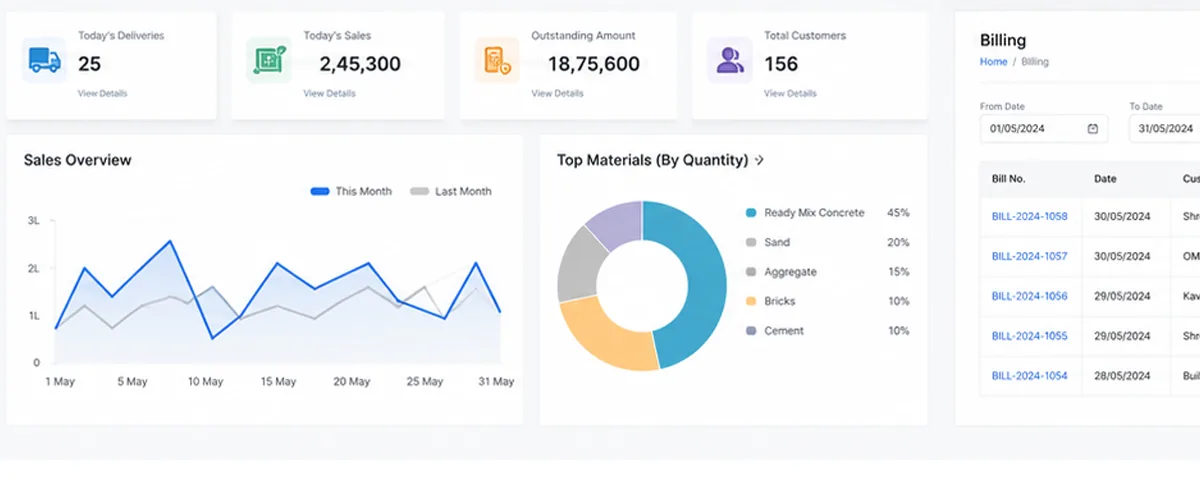Click the Billing breadcrumb text
This screenshot has width=1200, height=500.
tap(1035, 62)
